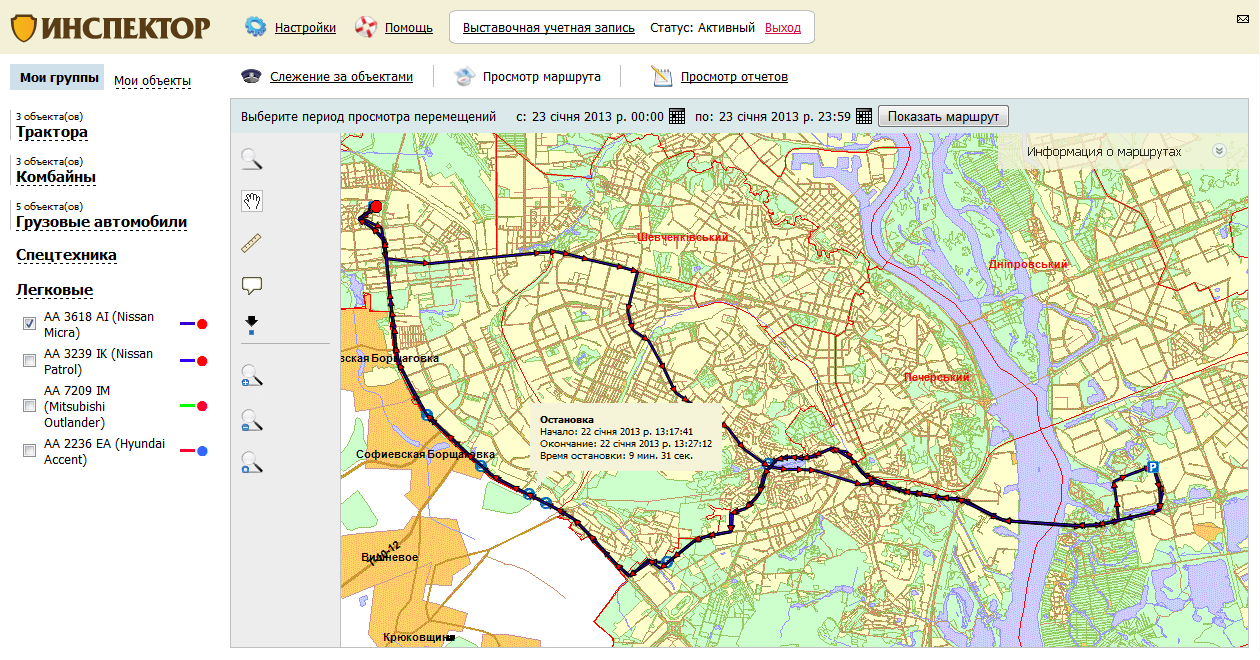1260x660 pixels.
Task: Click the Help lifebuoy icon
Action: click(365, 27)
